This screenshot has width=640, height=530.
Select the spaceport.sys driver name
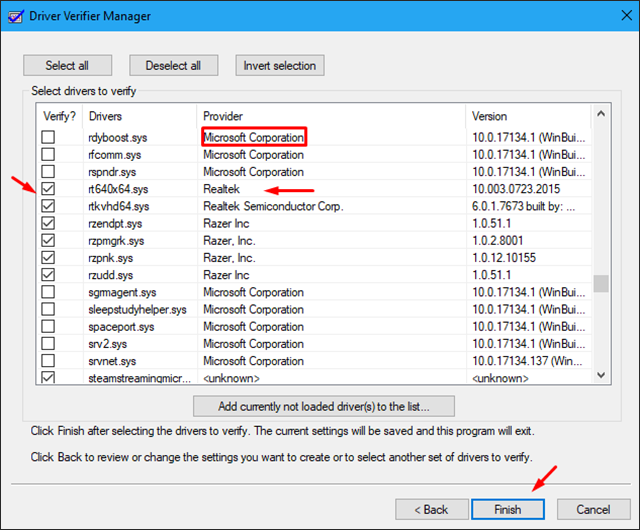[121, 327]
